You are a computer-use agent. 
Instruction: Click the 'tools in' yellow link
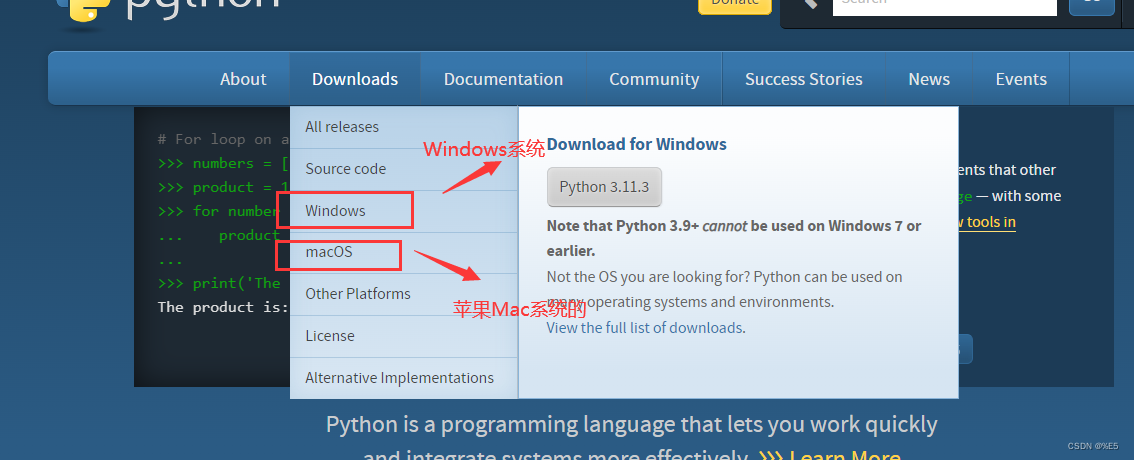[986, 222]
